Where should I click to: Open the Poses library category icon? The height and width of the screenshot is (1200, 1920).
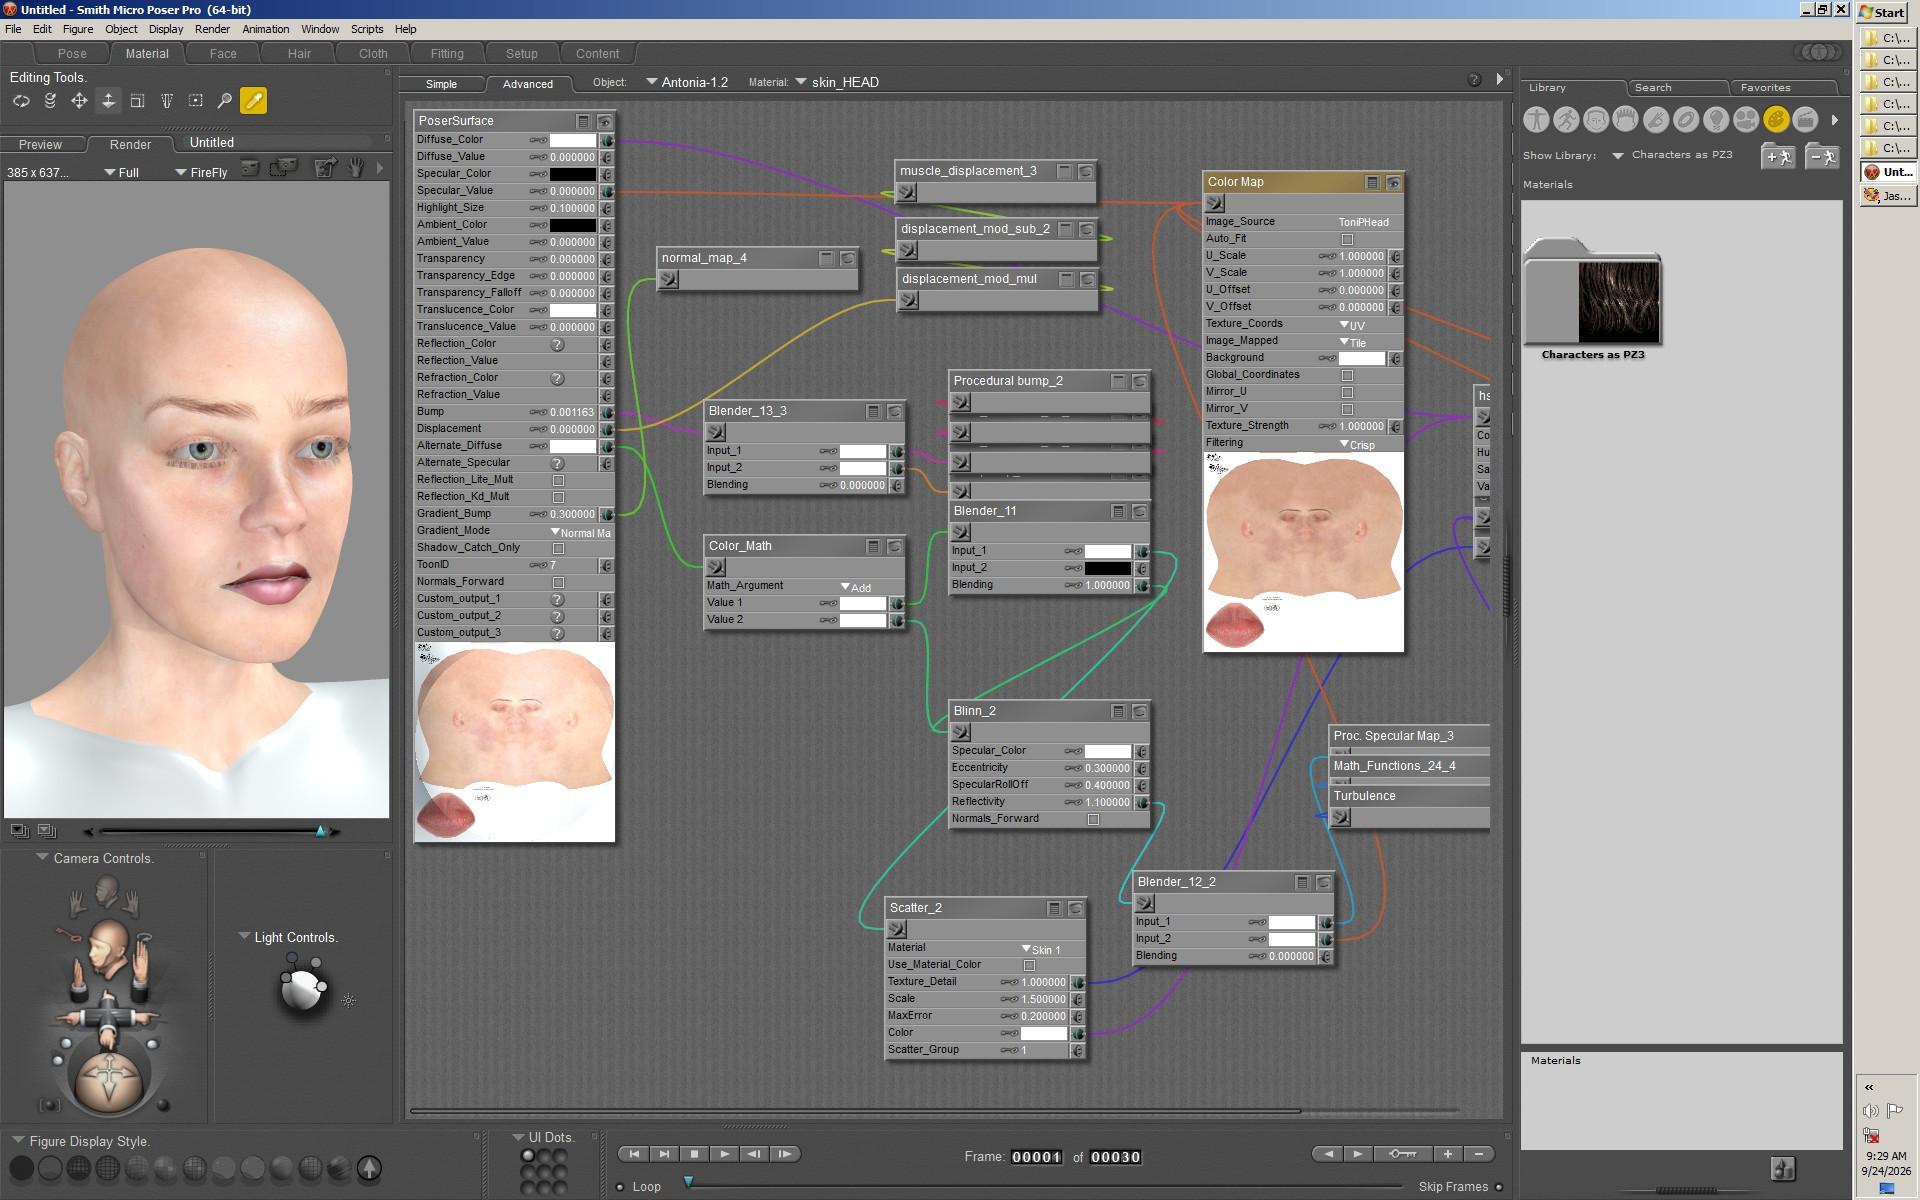click(1566, 120)
